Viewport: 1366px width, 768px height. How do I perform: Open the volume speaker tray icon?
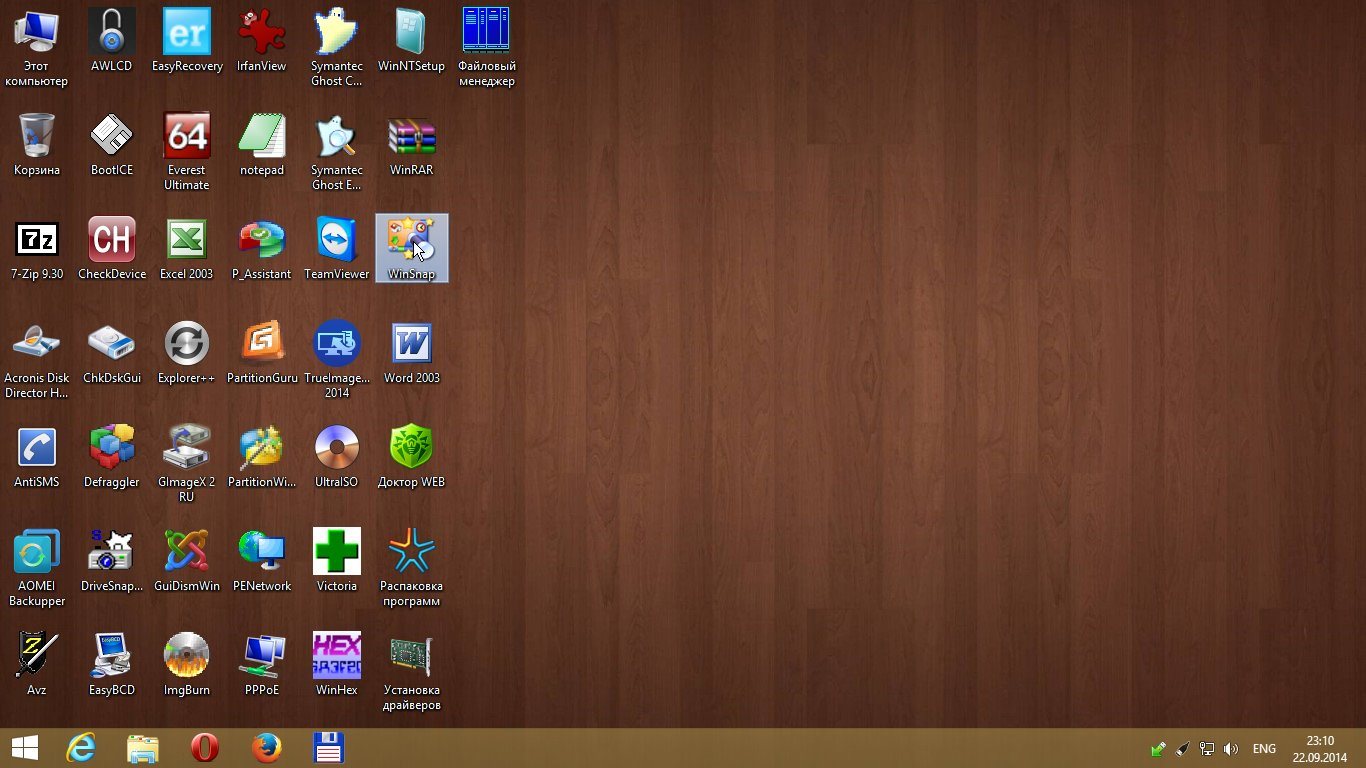1231,749
